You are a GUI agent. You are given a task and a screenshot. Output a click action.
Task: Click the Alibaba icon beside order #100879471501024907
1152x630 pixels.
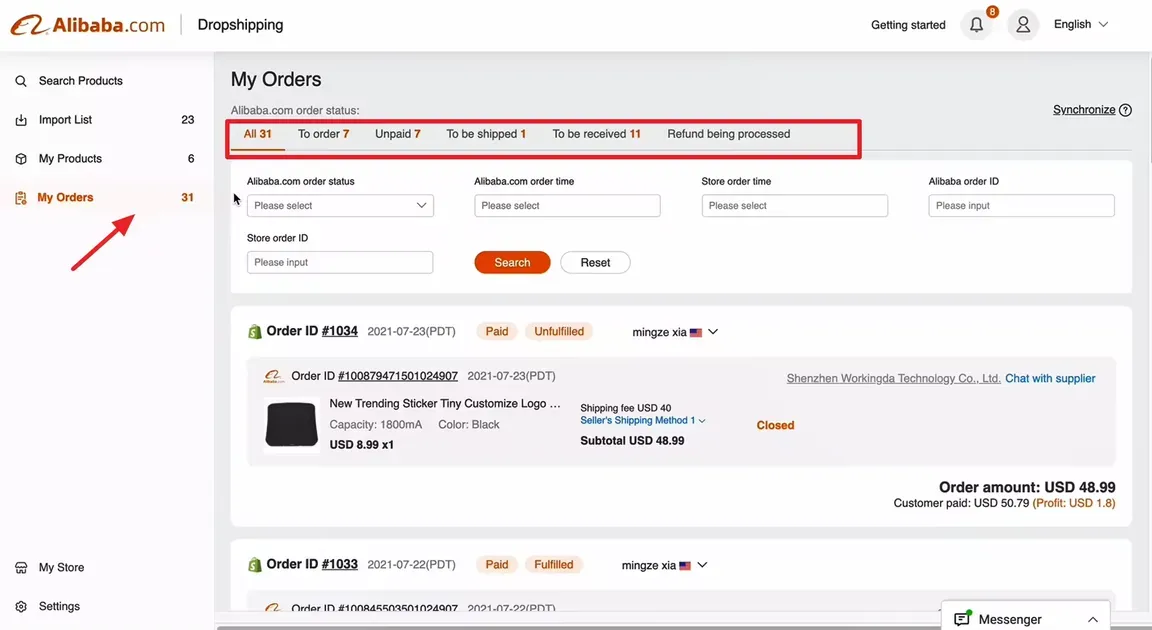[273, 376]
